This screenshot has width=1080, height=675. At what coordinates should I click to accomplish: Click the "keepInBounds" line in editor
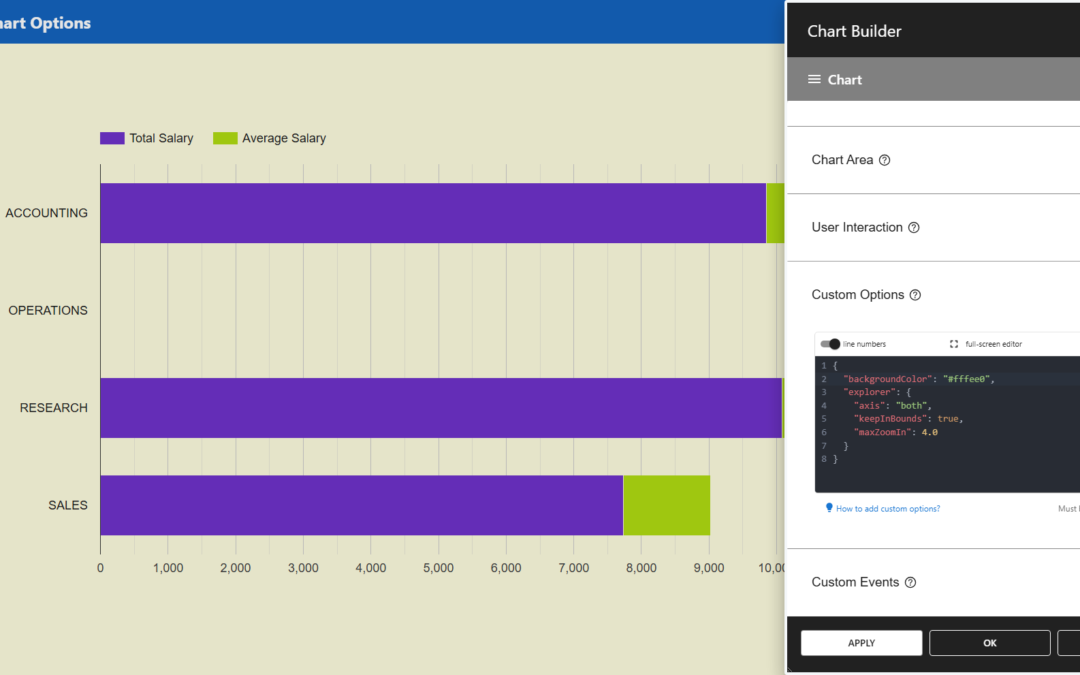point(908,419)
